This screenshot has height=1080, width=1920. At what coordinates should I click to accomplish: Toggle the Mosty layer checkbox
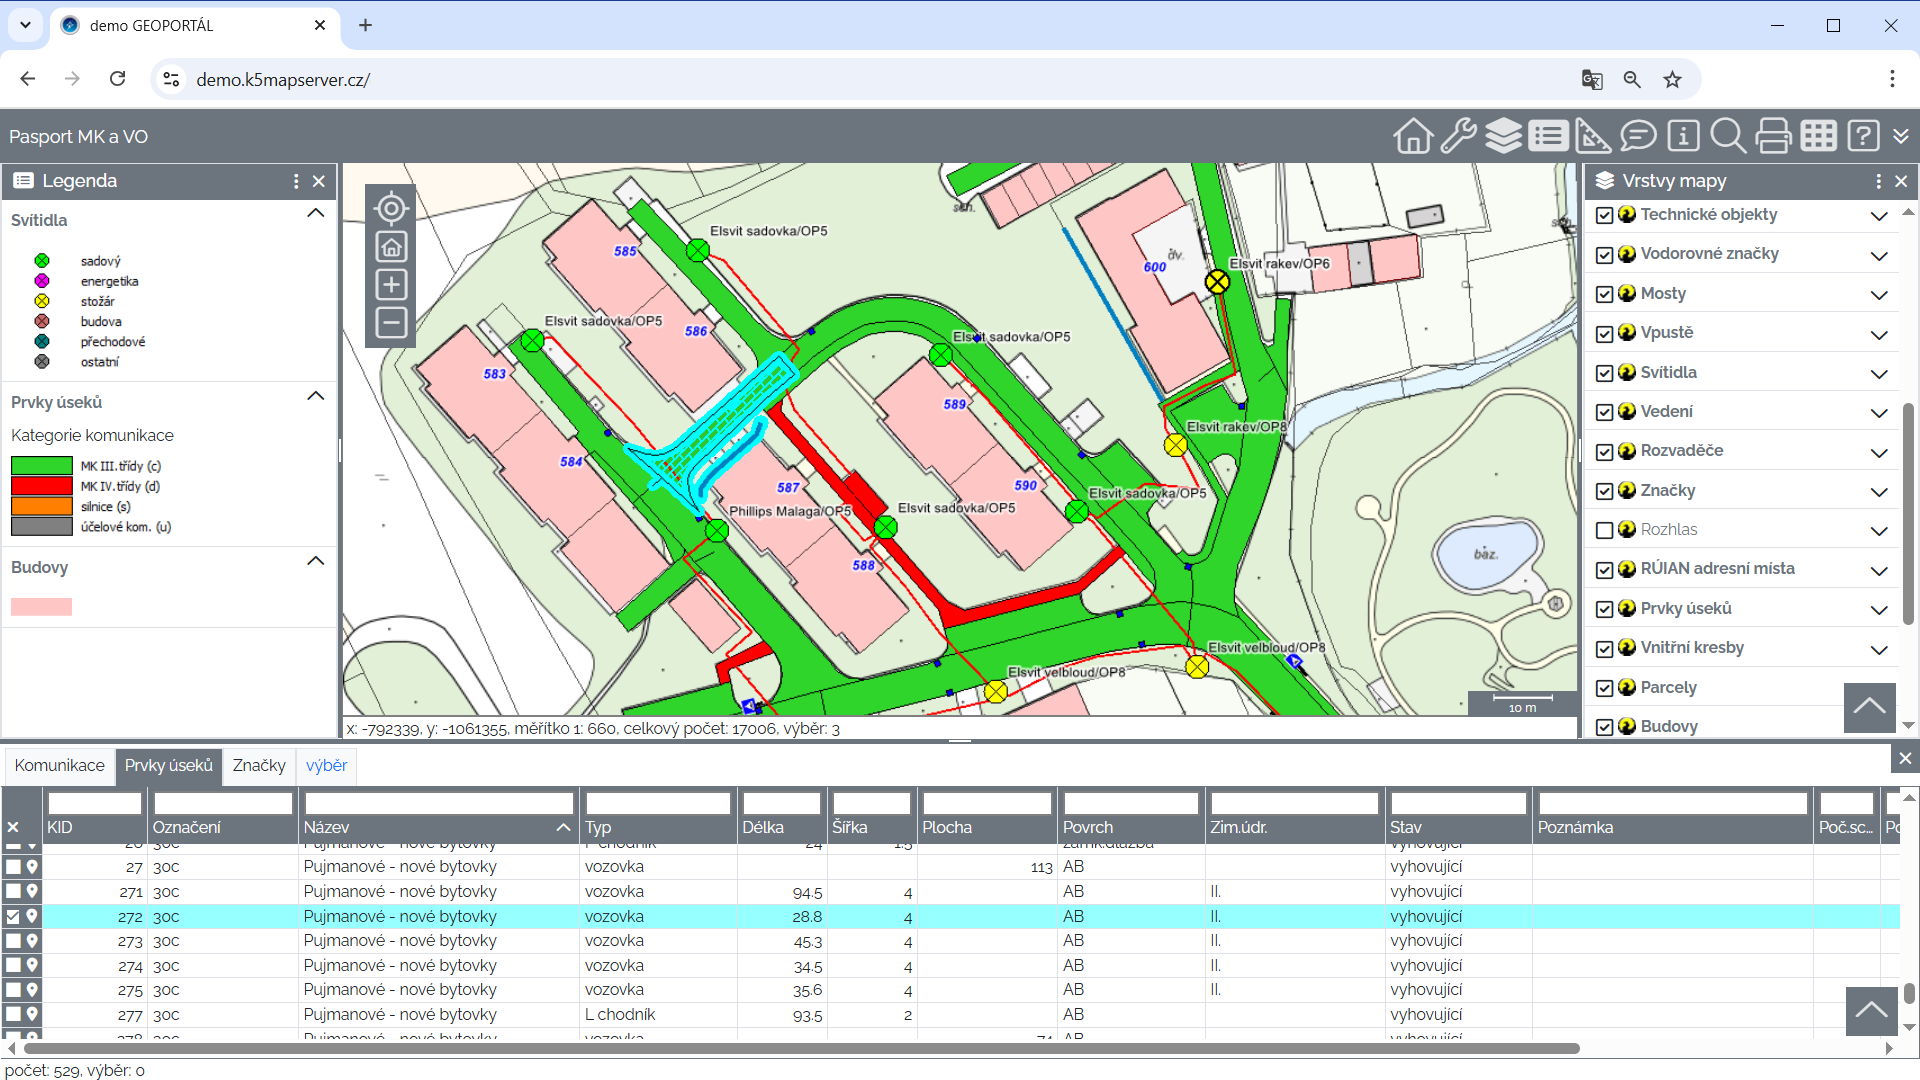click(x=1604, y=294)
